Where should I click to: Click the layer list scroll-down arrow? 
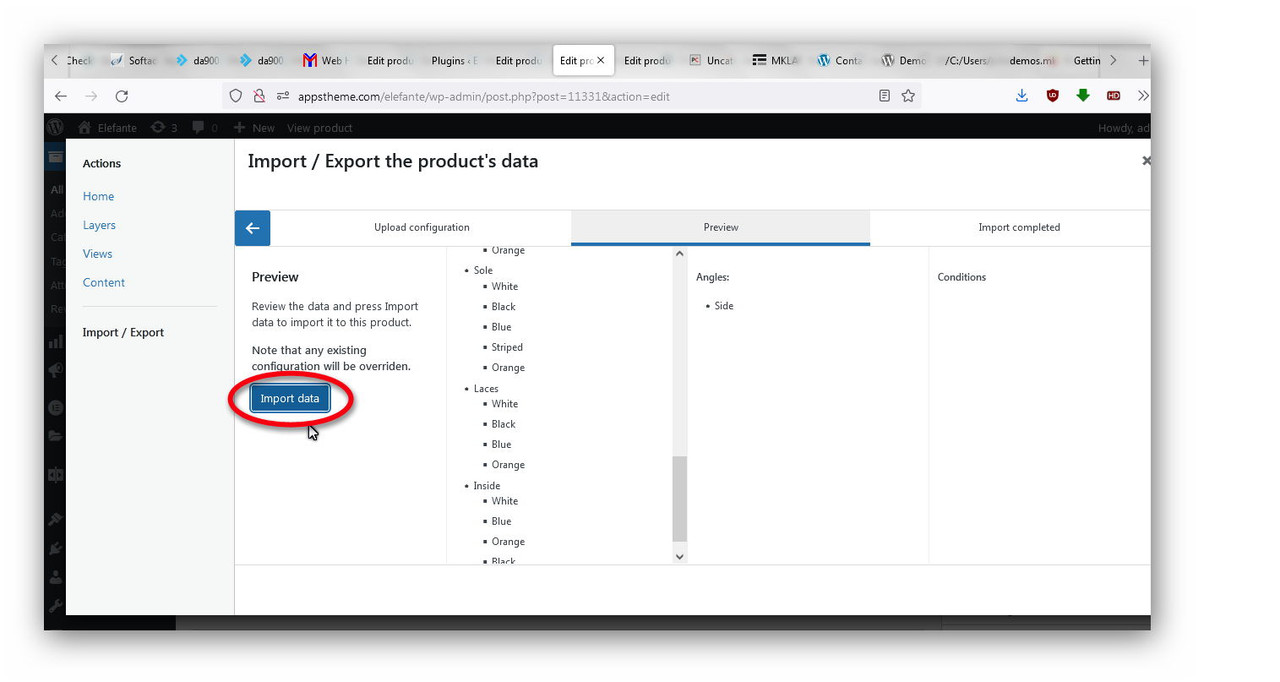click(x=679, y=556)
